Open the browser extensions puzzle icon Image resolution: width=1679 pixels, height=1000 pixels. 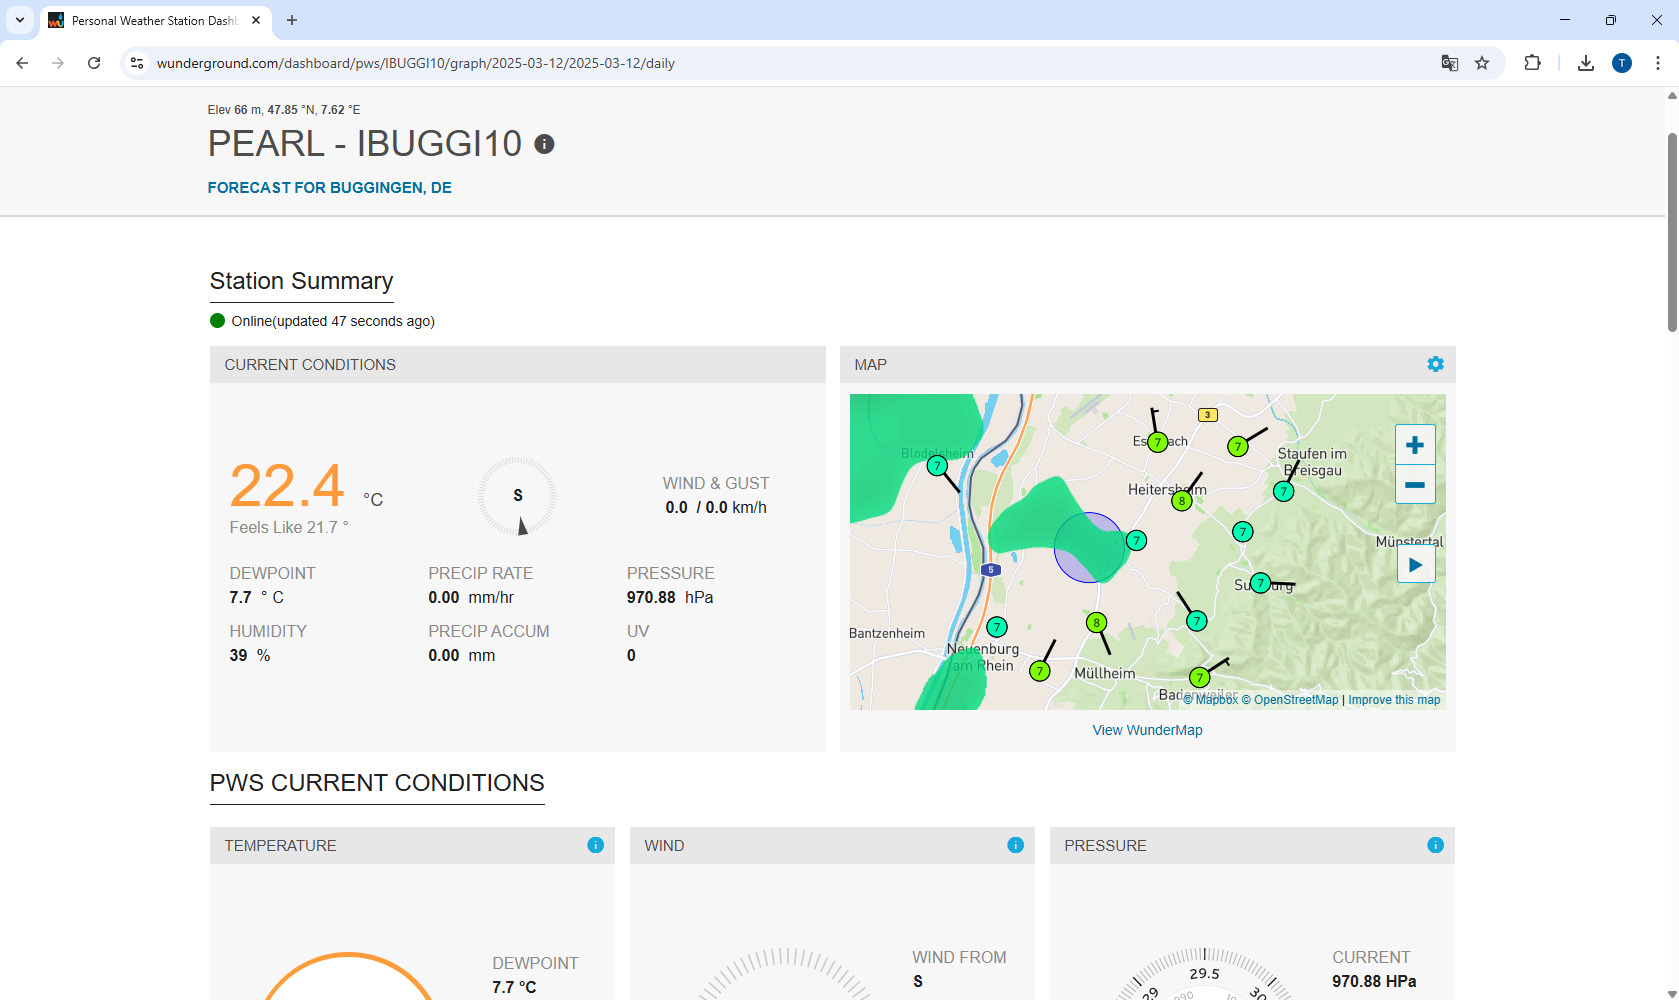point(1532,63)
